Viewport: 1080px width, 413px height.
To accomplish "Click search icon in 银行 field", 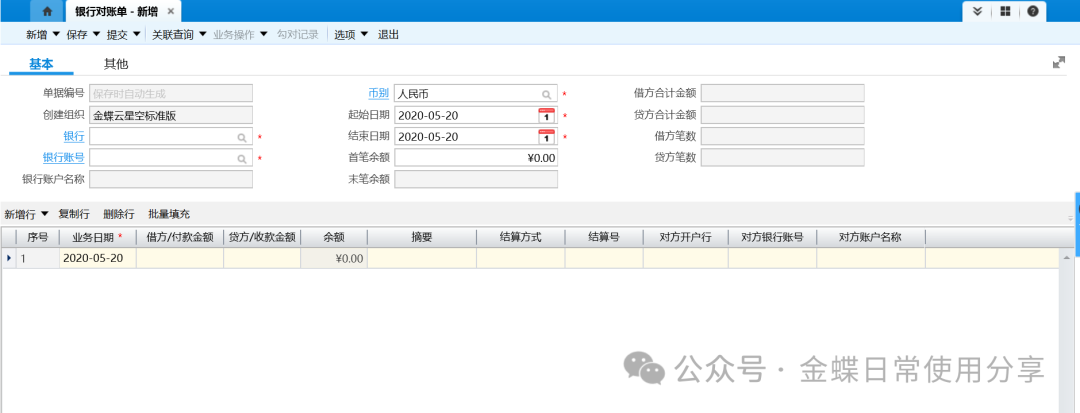I will 242,137.
